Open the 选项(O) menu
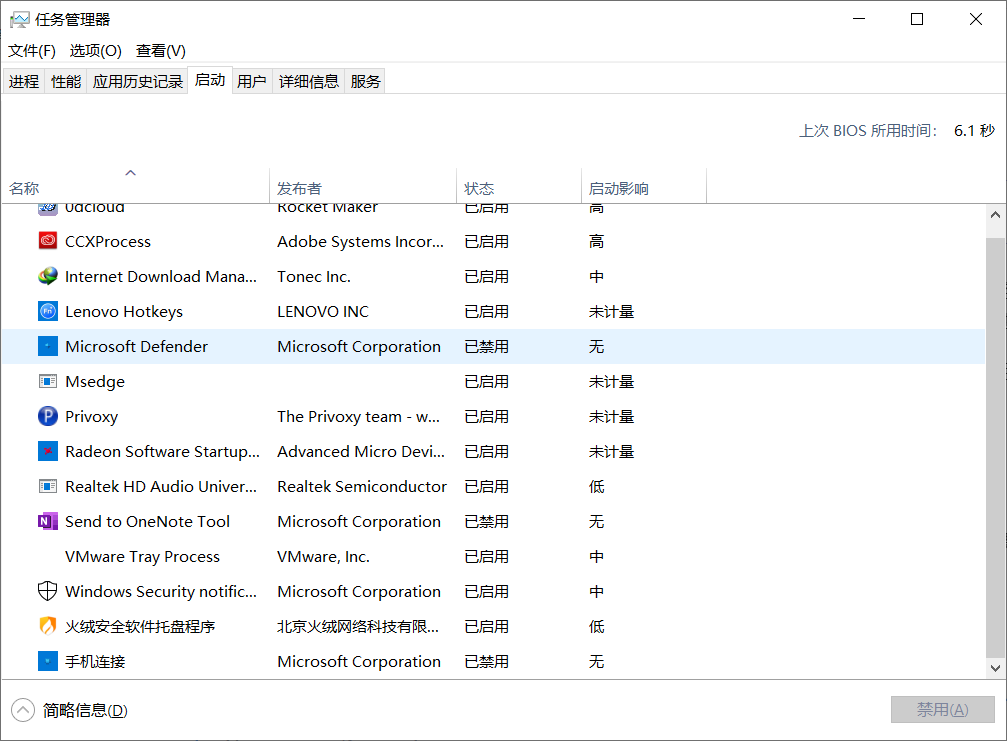1007x741 pixels. pos(95,51)
